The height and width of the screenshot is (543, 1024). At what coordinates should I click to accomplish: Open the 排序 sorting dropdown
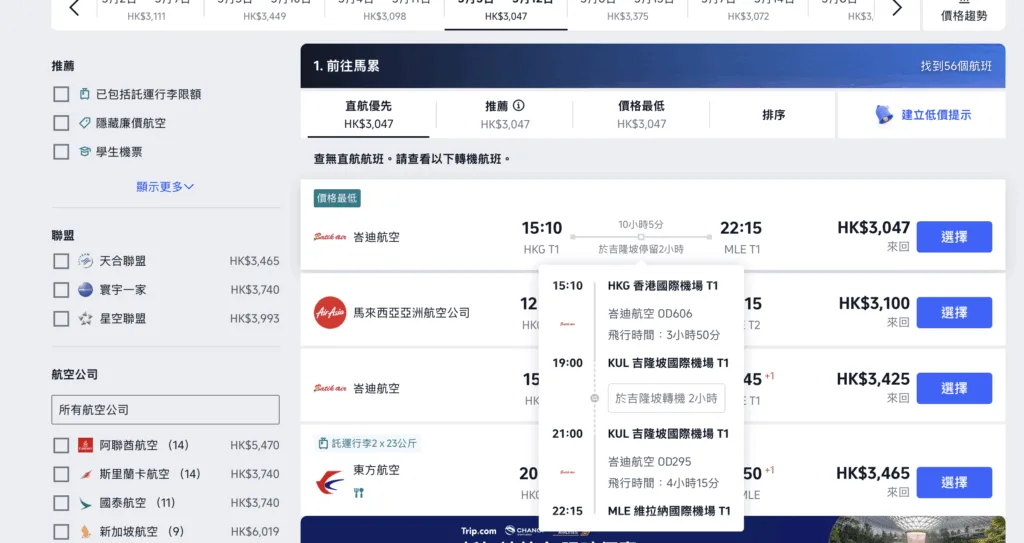(773, 115)
